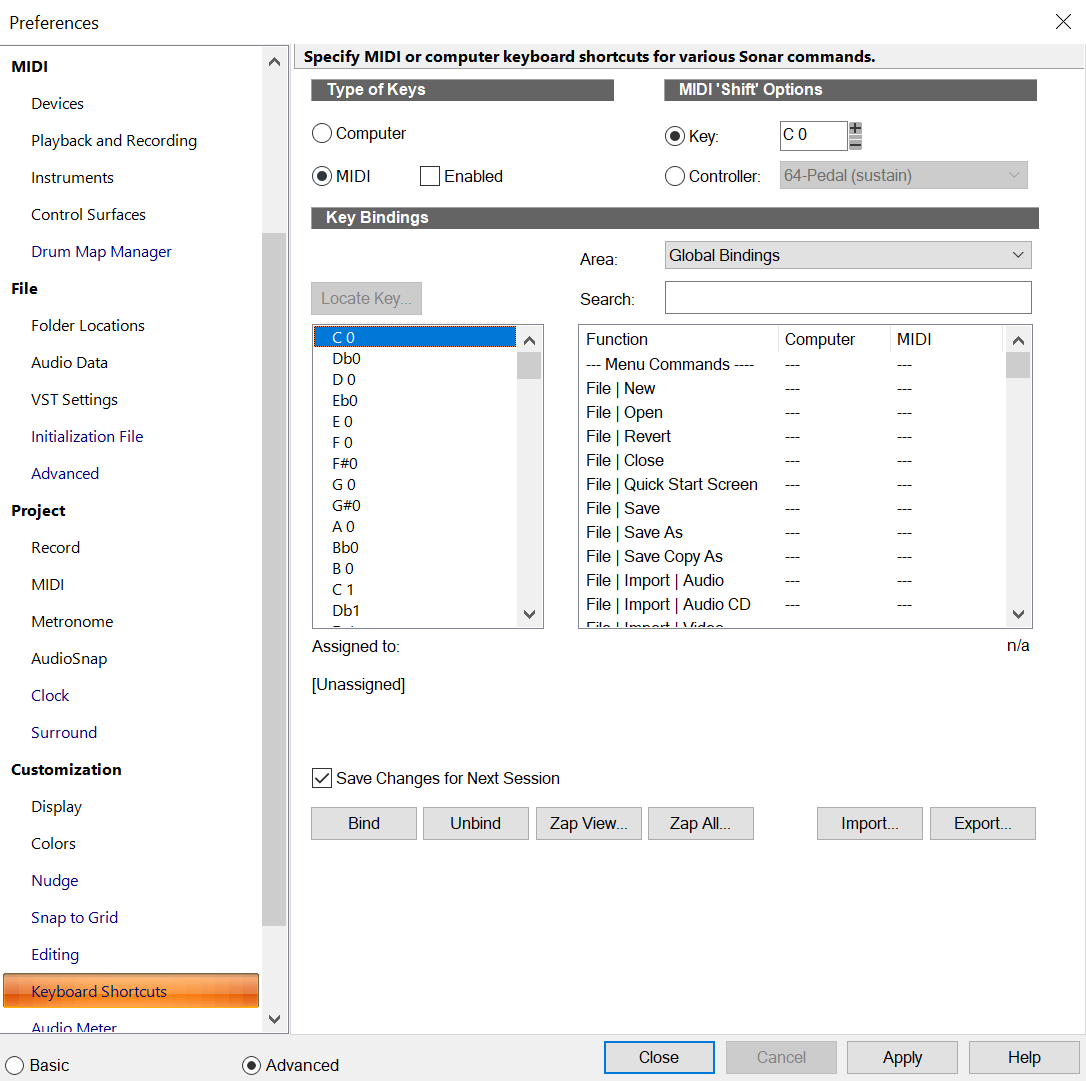Increase the MIDI shift key value
Image resolution: width=1086 pixels, height=1081 pixels.
[855, 128]
